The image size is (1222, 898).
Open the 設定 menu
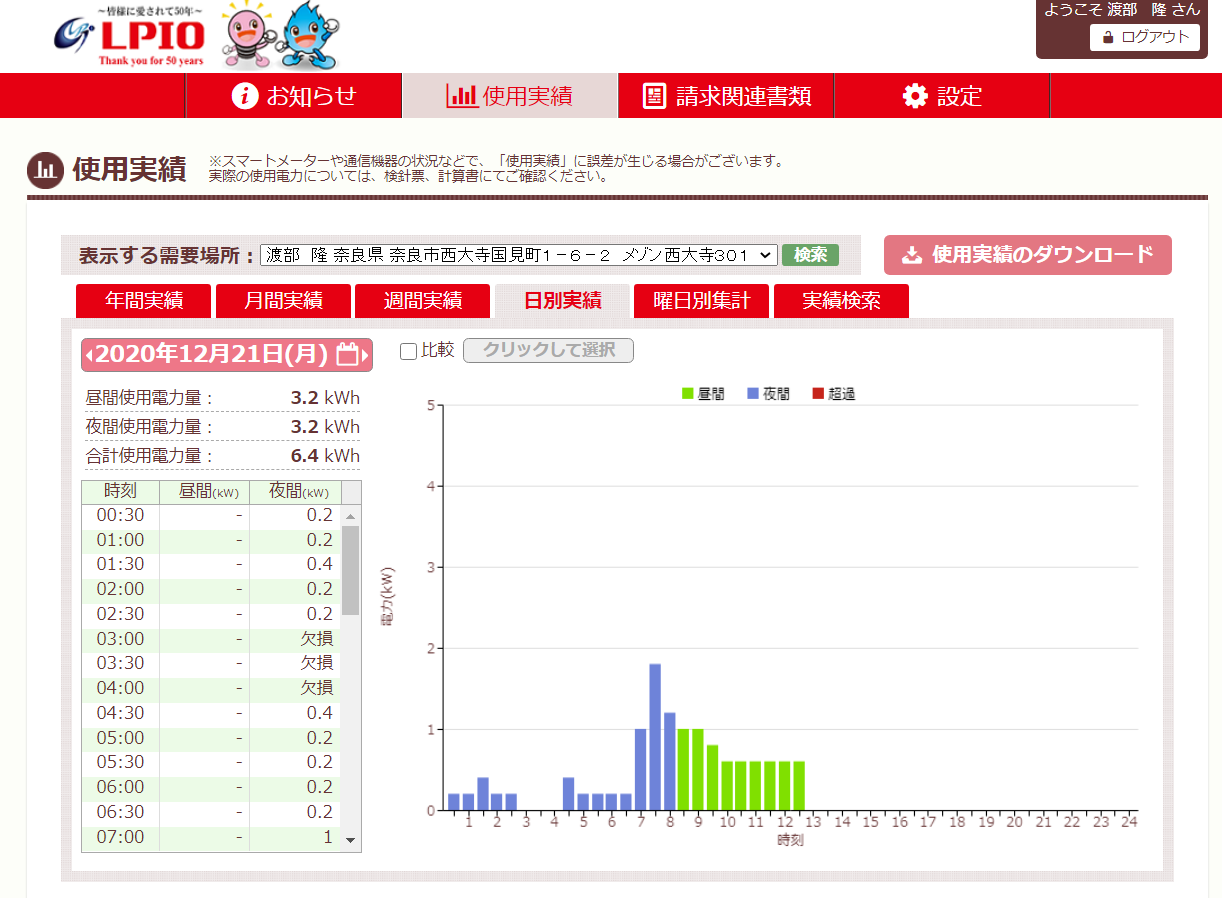coord(942,96)
